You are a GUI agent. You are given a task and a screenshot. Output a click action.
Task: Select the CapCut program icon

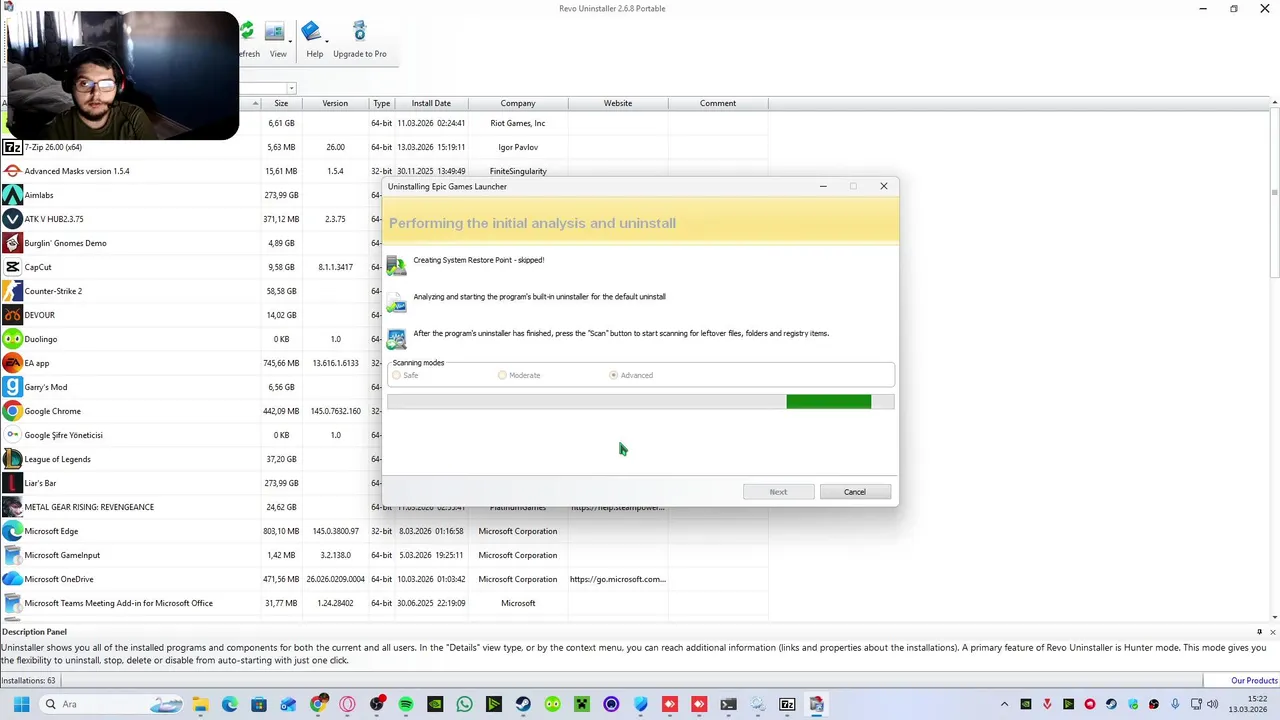(12, 267)
